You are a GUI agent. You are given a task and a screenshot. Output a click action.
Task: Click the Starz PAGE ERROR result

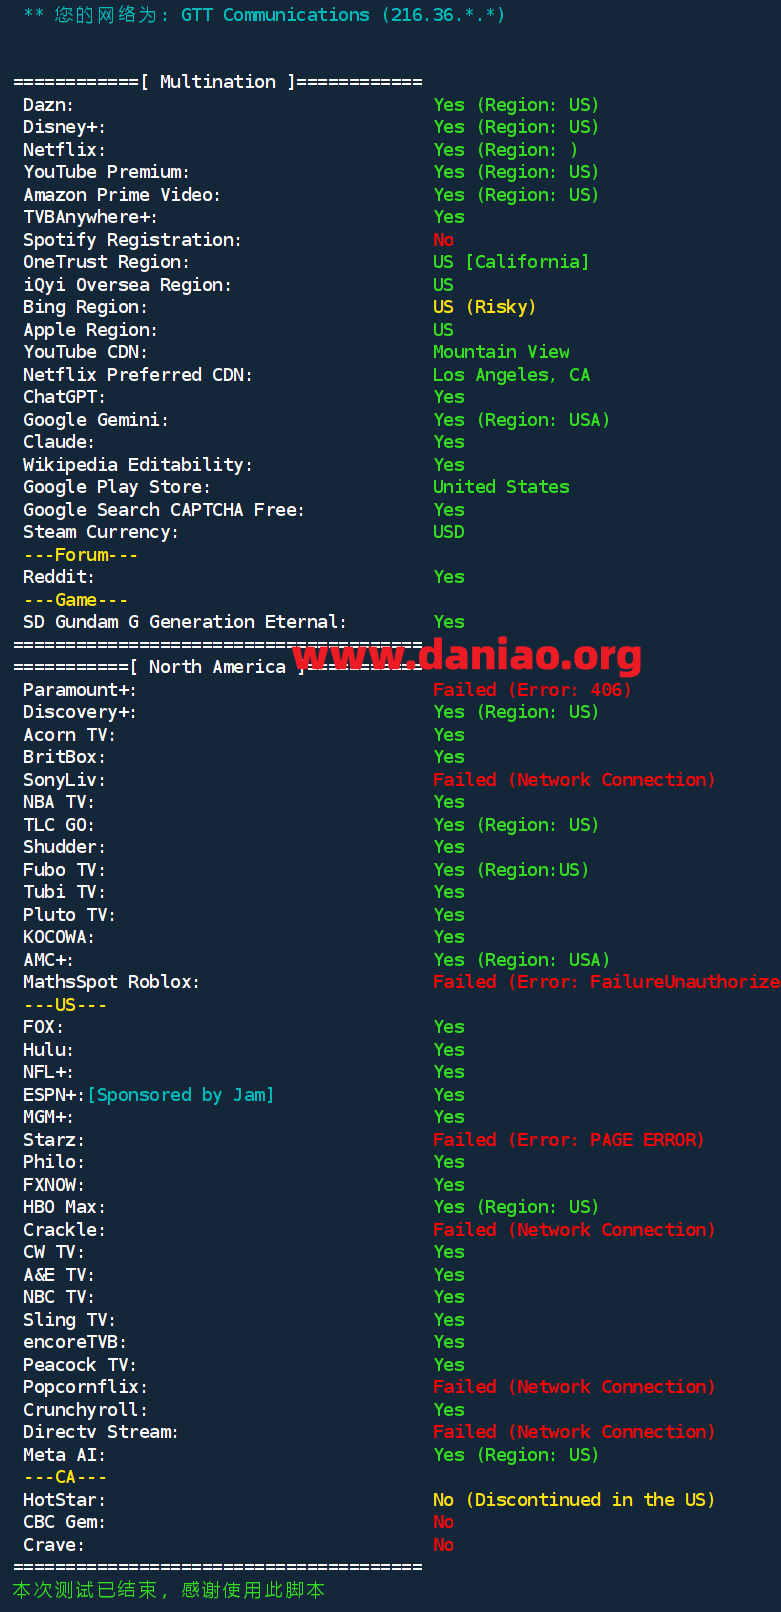[568, 1140]
